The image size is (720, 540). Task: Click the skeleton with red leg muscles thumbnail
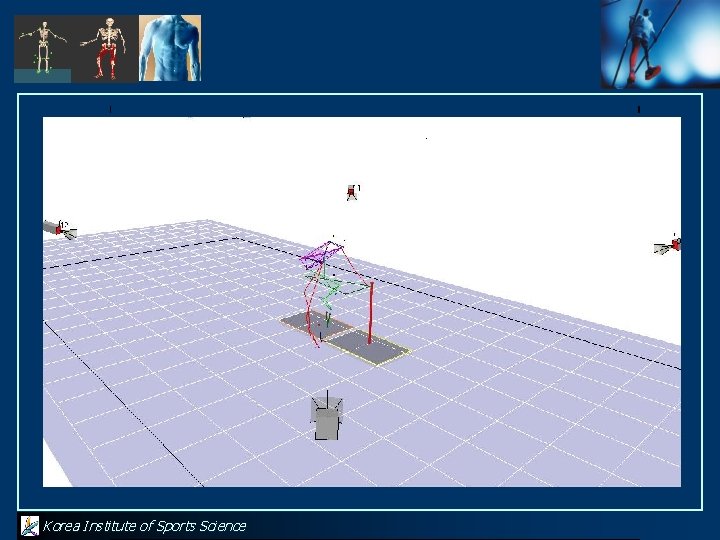pos(105,49)
